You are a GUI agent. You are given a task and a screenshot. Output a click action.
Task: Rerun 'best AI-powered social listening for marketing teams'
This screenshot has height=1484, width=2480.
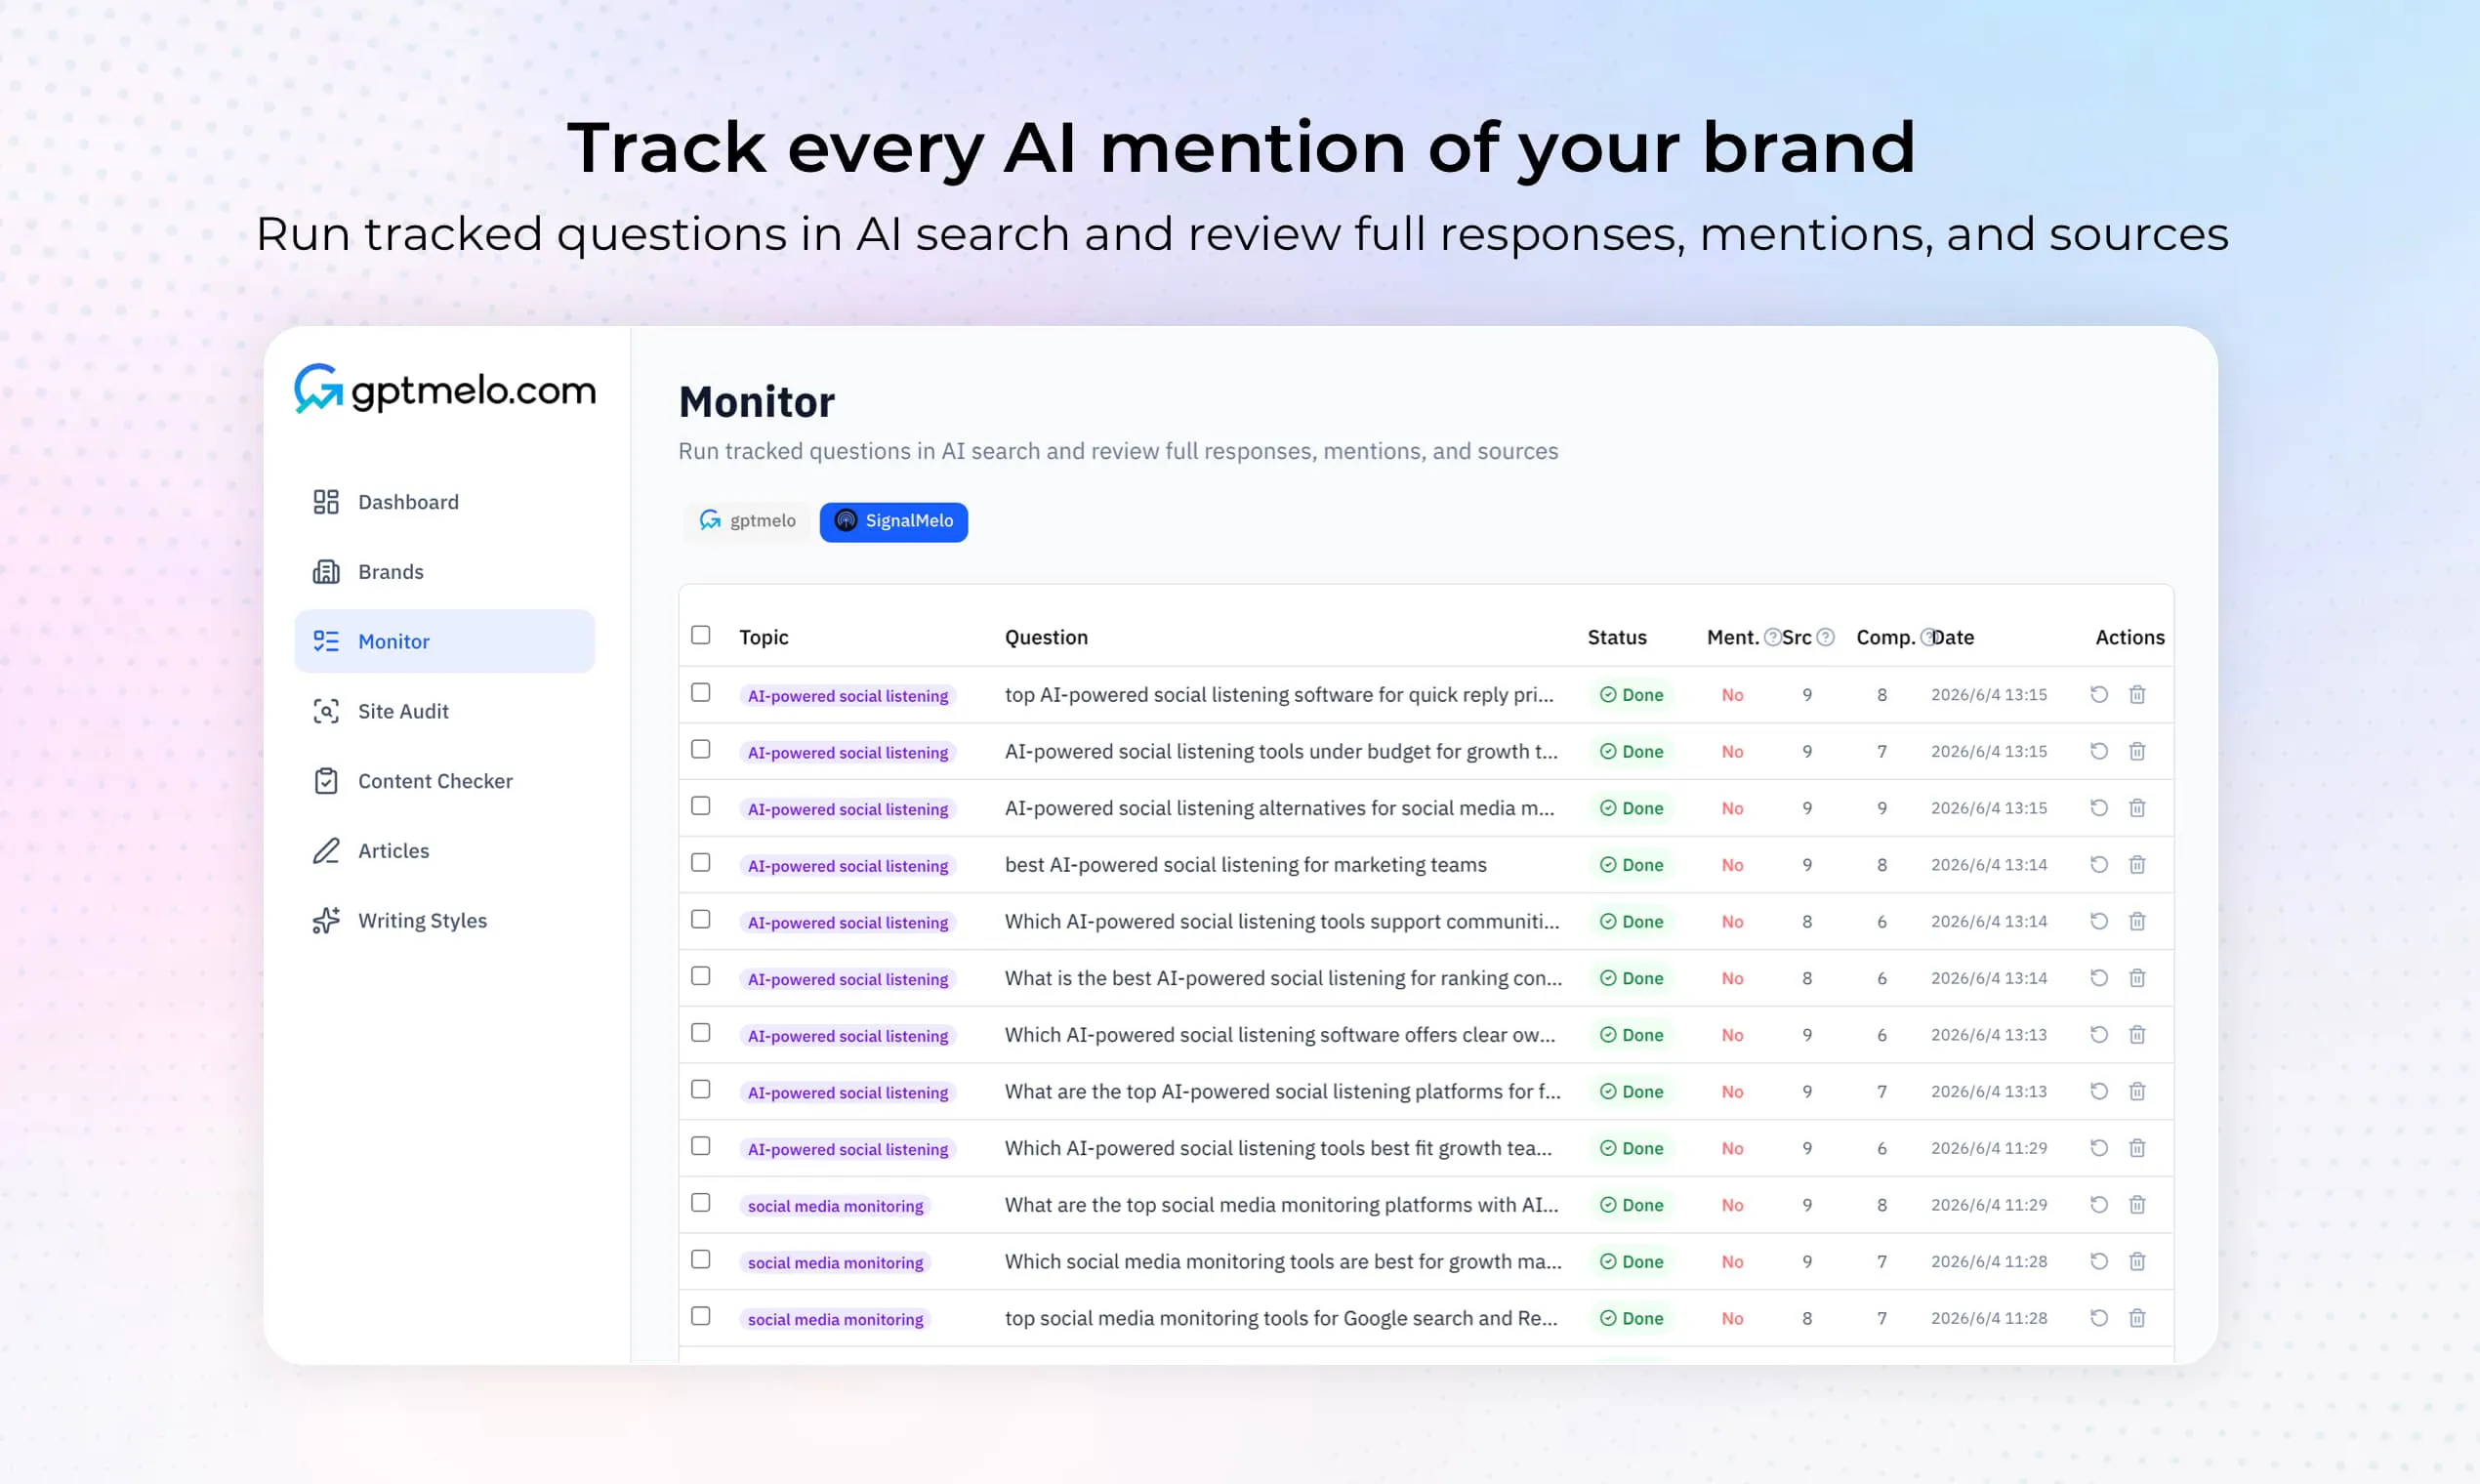2099,864
